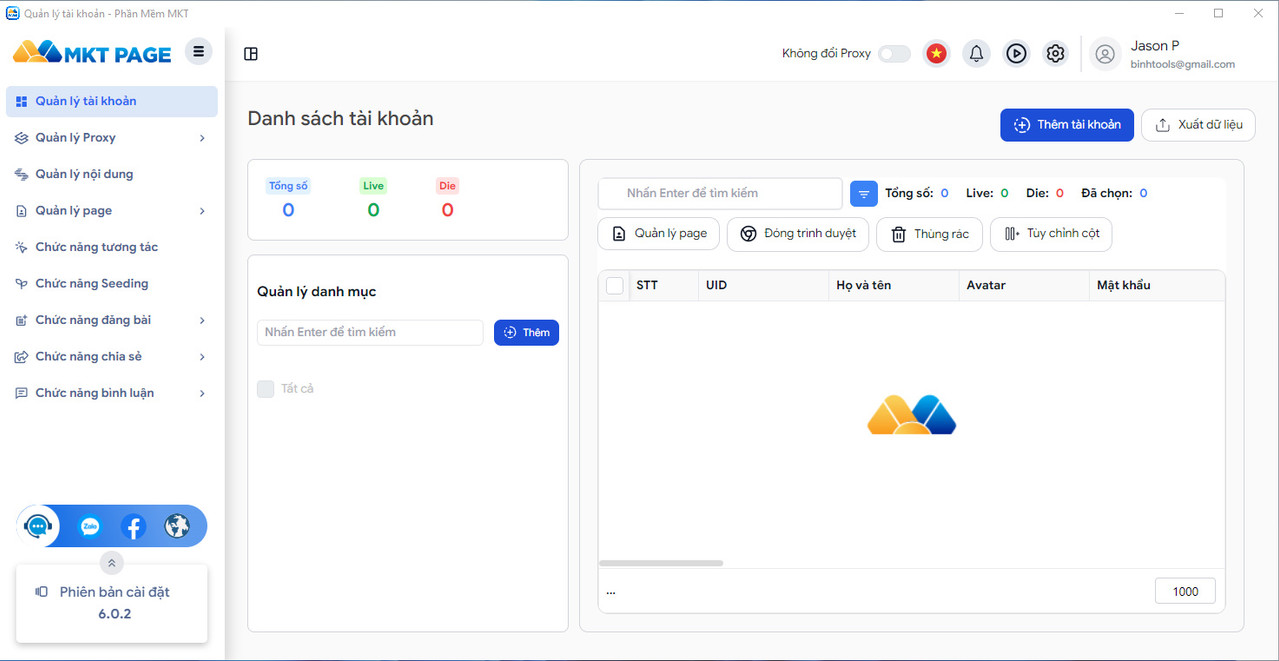The image size is (1279, 661).
Task: Focus the category search input field
Action: [x=370, y=333]
